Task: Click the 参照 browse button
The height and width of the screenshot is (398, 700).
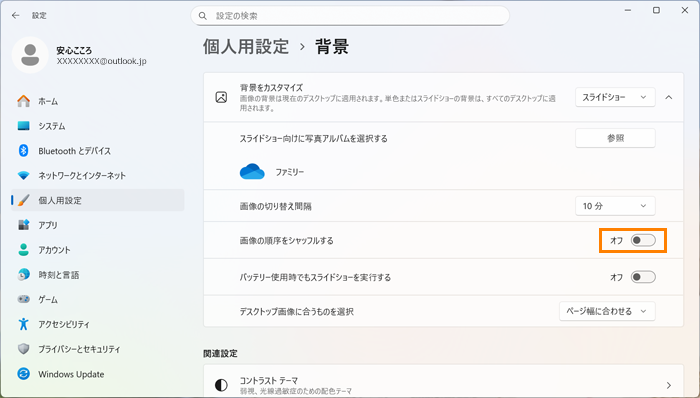Action: pyautogui.click(x=615, y=138)
